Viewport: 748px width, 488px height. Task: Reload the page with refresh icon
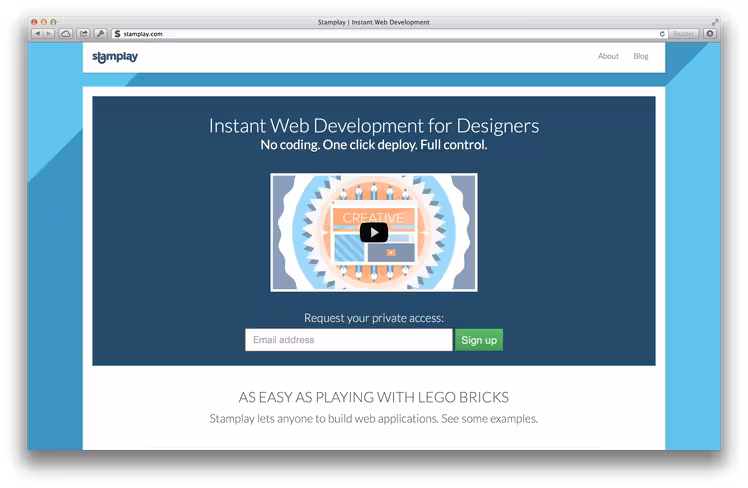pos(662,34)
